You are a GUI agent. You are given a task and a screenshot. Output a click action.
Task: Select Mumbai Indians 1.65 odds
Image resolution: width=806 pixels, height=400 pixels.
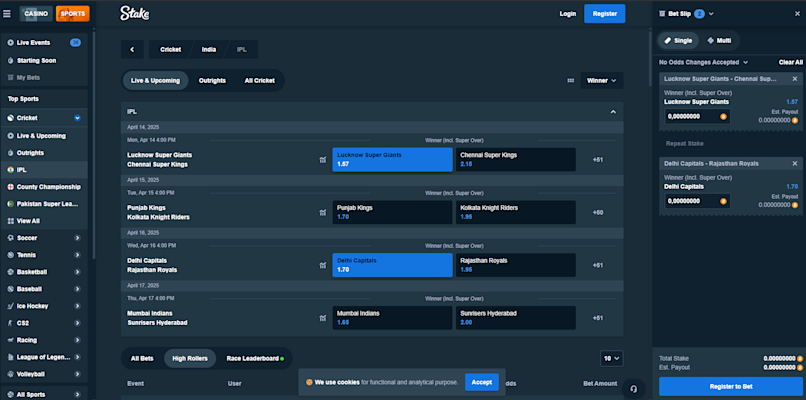pos(393,318)
